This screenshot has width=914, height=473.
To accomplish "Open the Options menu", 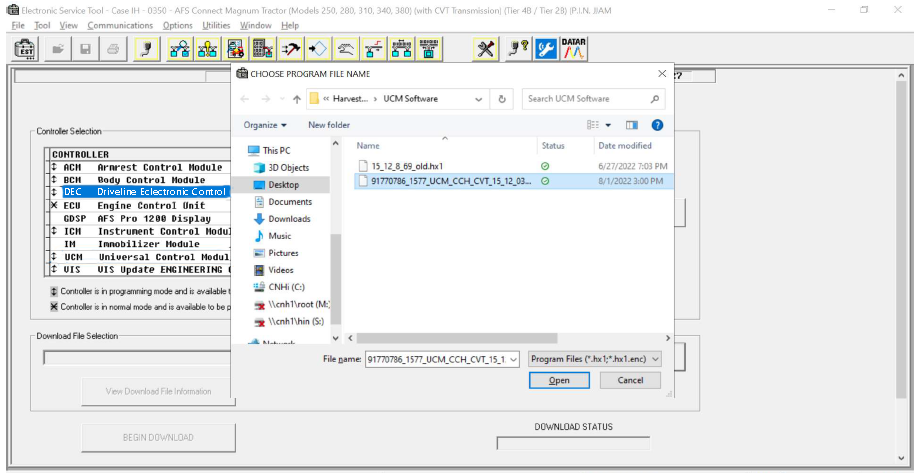I will click(x=178, y=25).
